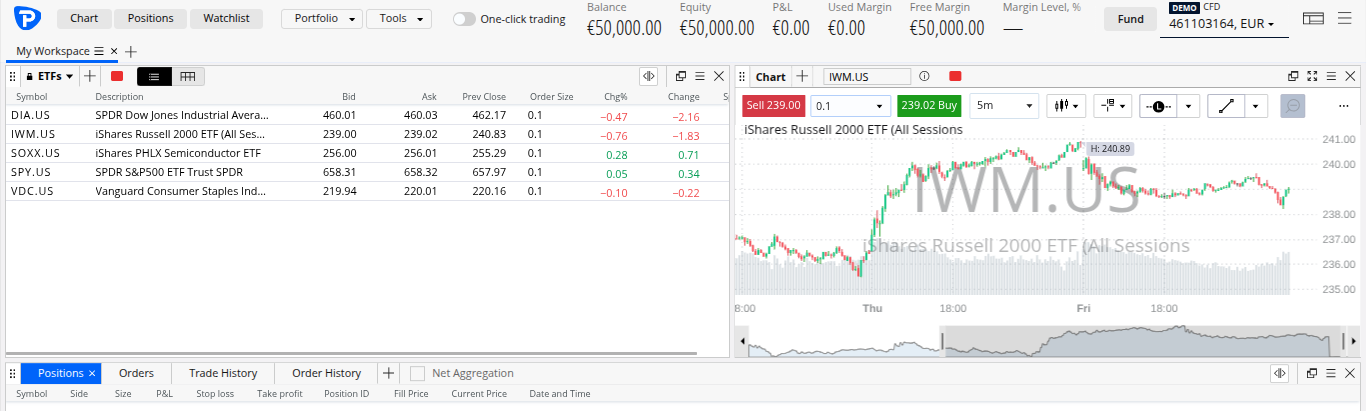1366x411 pixels.
Task: Switch watchlist to table grid view
Action: pyautogui.click(x=188, y=76)
